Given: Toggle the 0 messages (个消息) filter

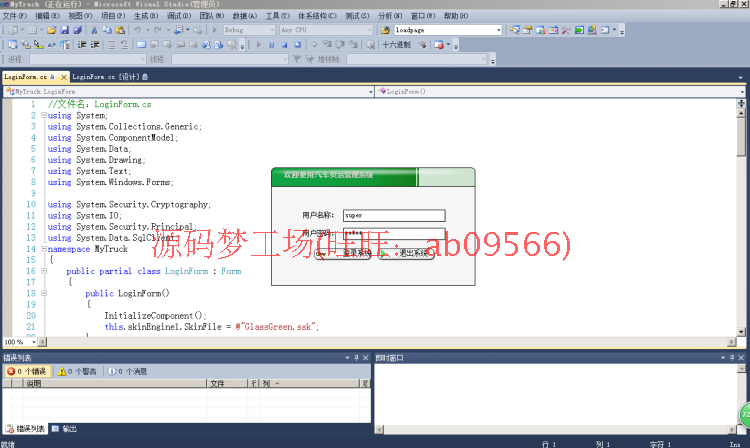Looking at the screenshot, I should pyautogui.click(x=126, y=371).
